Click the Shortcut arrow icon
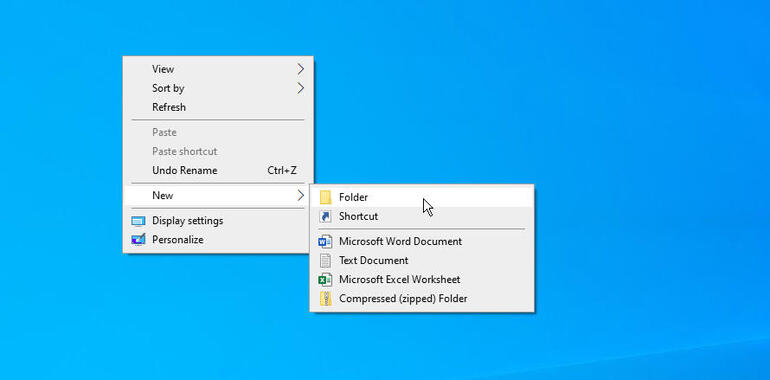Image resolution: width=770 pixels, height=380 pixels. [x=325, y=217]
